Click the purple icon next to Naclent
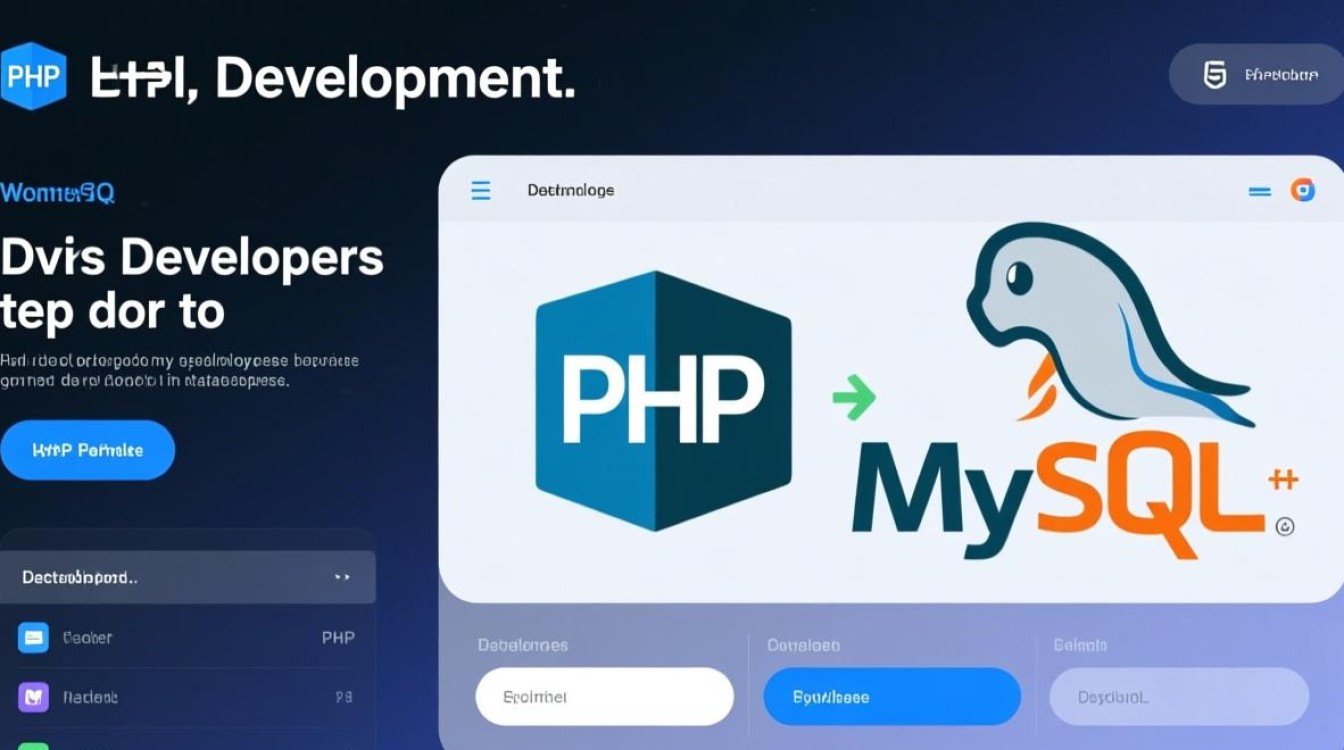The image size is (1344, 750). 33,697
